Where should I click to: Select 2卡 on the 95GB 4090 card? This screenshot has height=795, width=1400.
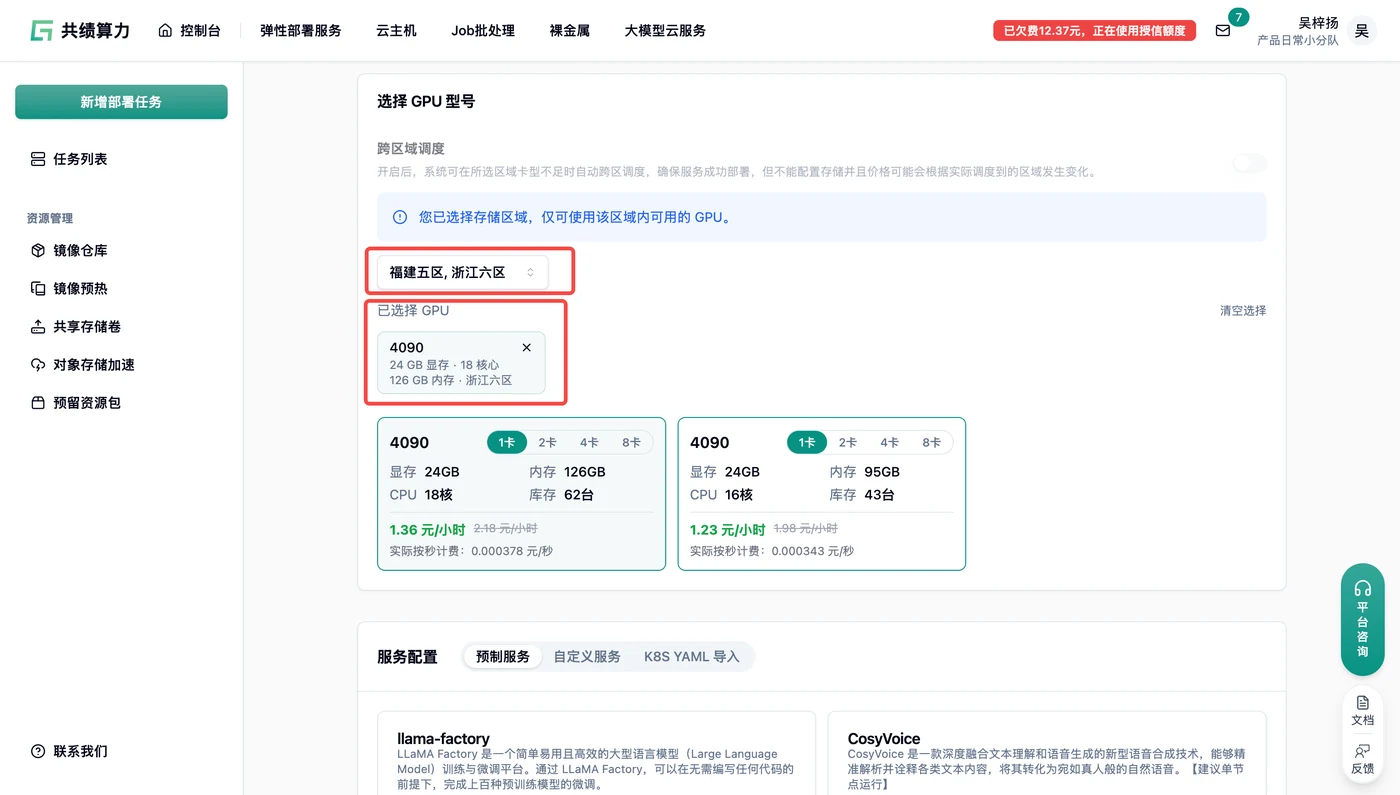[x=847, y=442]
